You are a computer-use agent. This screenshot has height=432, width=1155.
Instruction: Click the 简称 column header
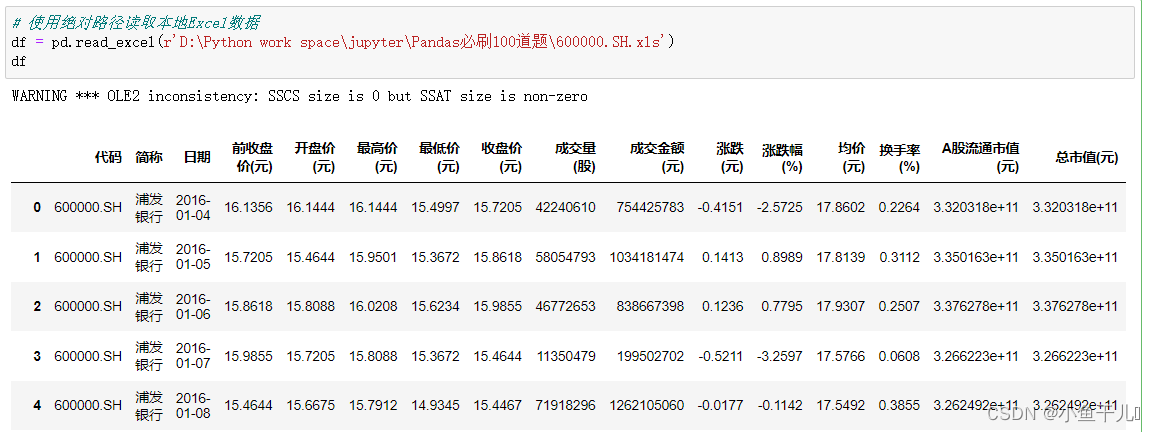click(x=149, y=157)
